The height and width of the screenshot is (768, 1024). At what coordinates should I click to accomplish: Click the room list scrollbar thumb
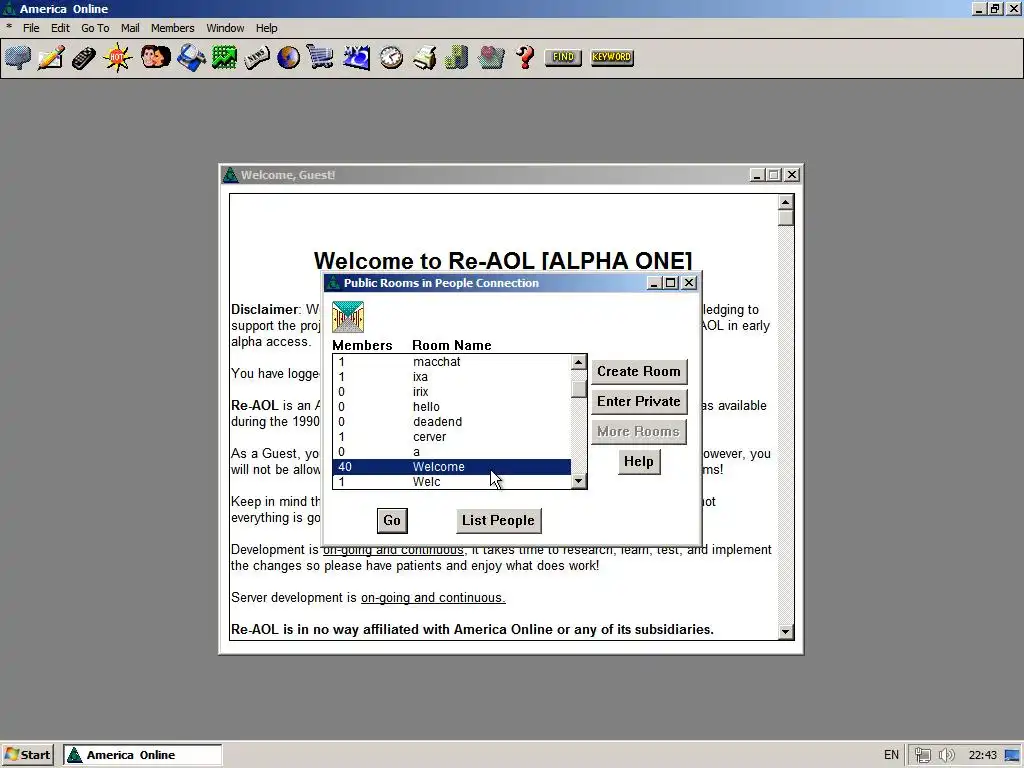tap(579, 389)
